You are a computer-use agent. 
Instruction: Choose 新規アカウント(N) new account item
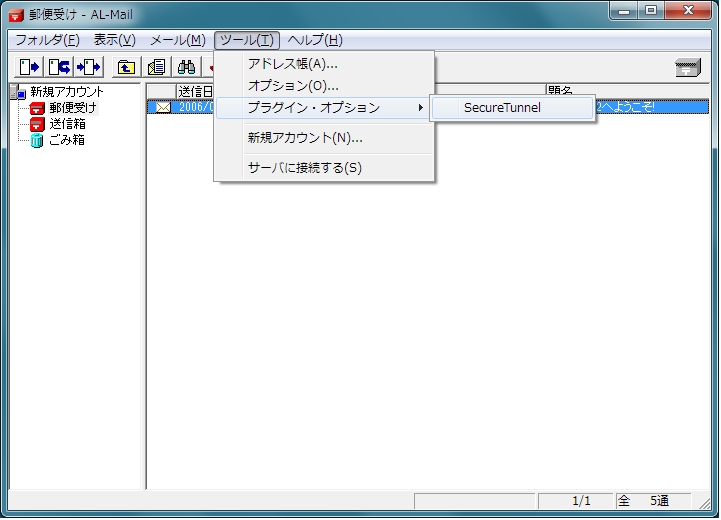click(x=304, y=137)
